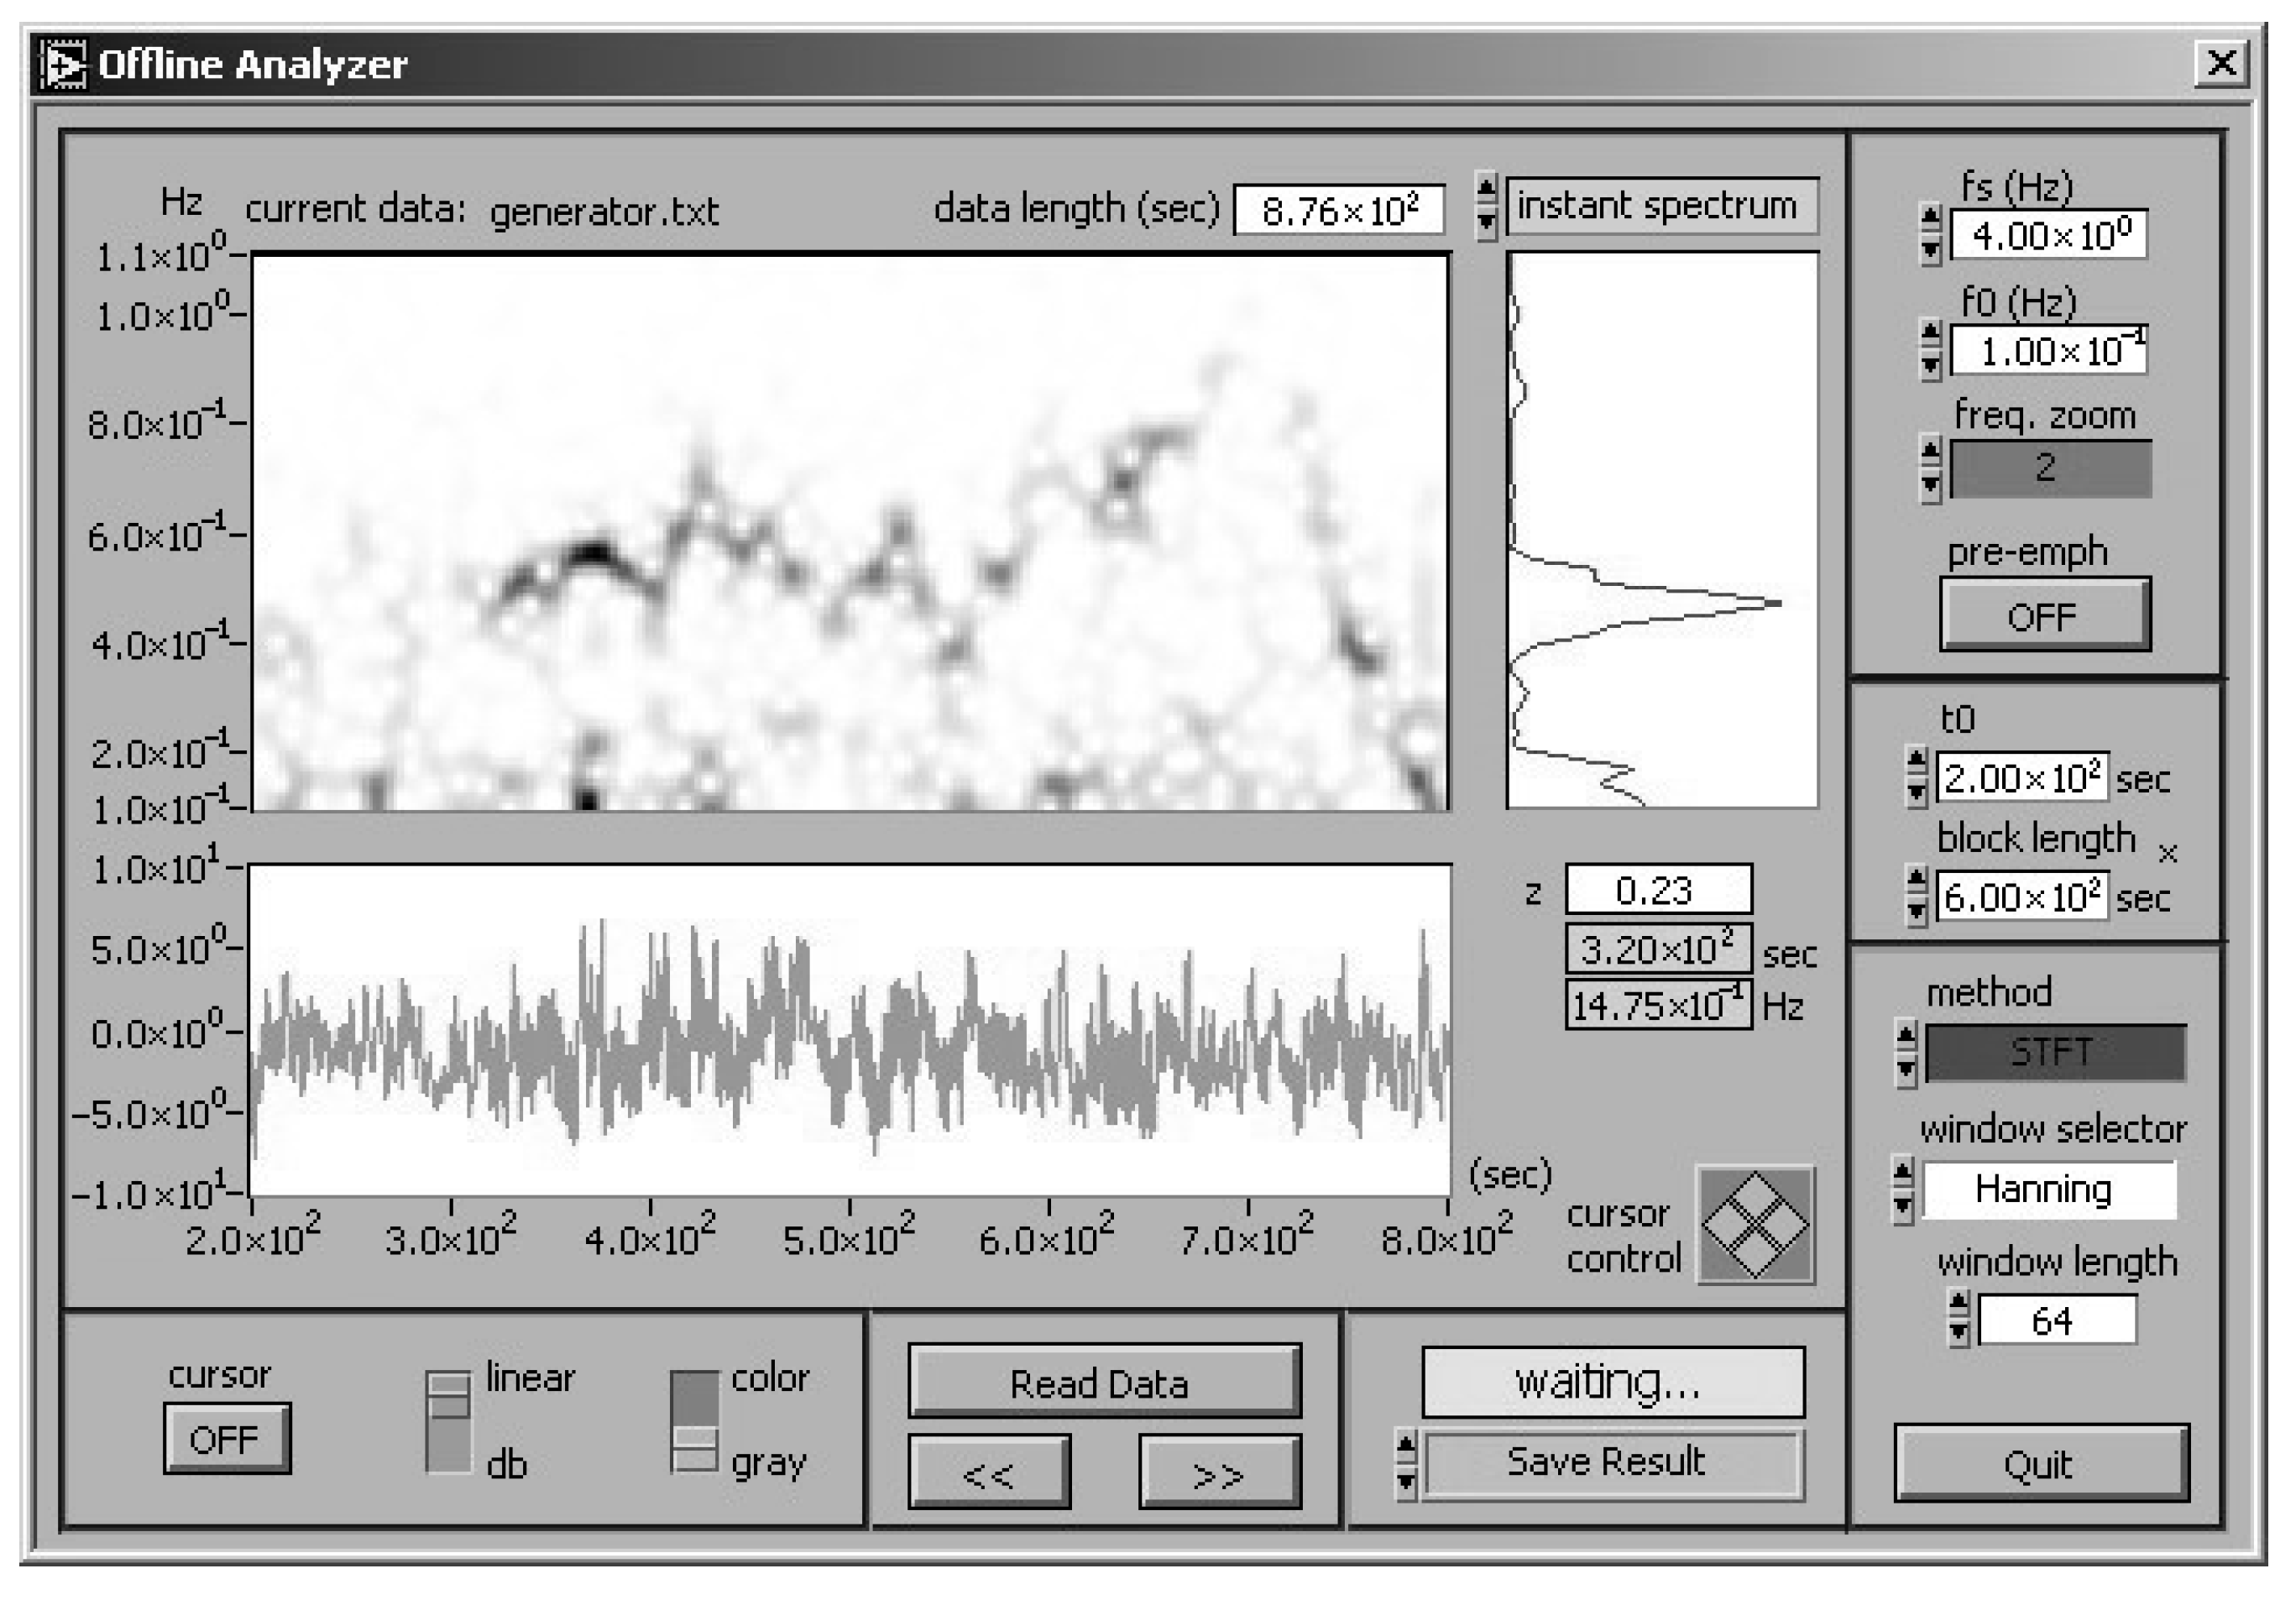The height and width of the screenshot is (1600, 2296).
Task: Click the LabVIEW run icon in title bar
Action: pos(64,64)
